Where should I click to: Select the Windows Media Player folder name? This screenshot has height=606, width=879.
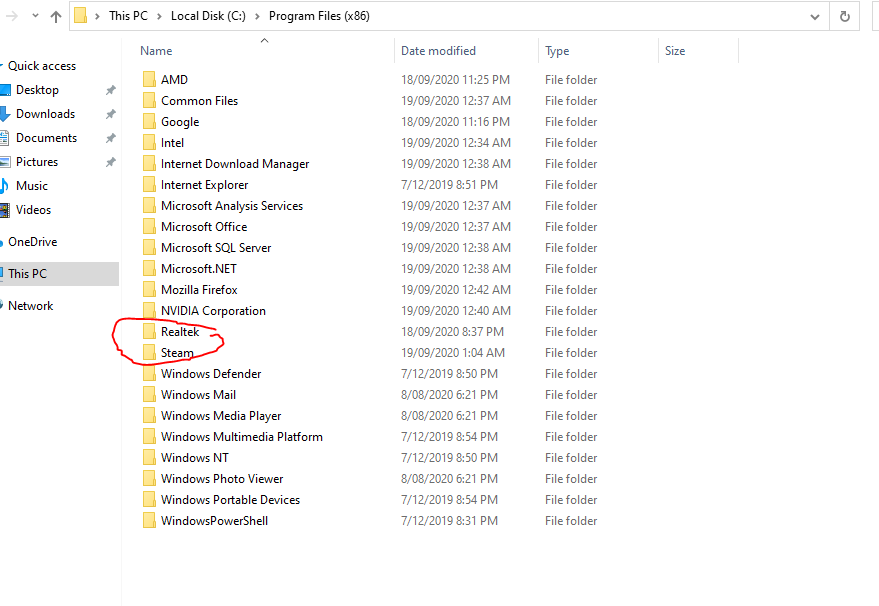click(x=221, y=416)
